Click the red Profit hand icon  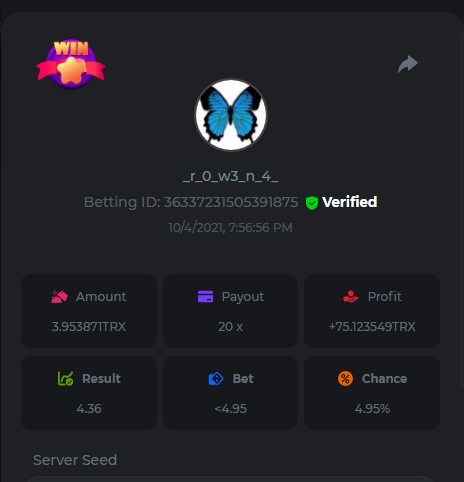(351, 296)
